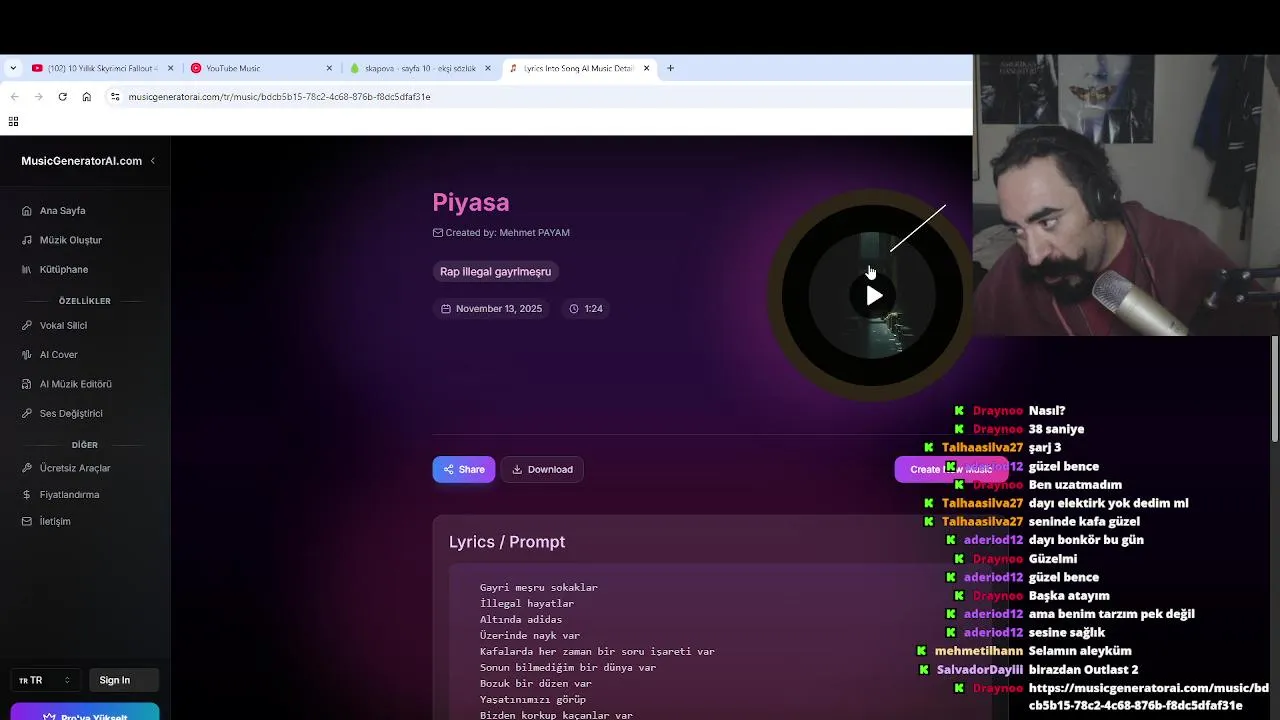The image size is (1280, 720).
Task: Close the Skyrimci Fallout YouTube tab
Action: (170, 68)
